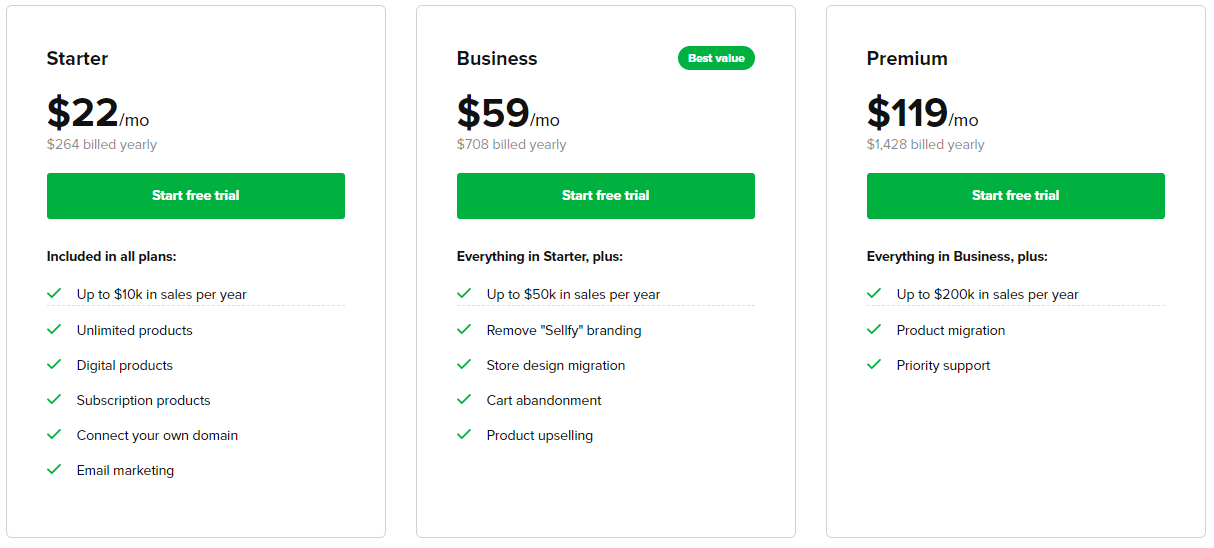Viewport: 1214px width, 548px height.
Task: Start free trial for Starter plan
Action: pyautogui.click(x=196, y=196)
